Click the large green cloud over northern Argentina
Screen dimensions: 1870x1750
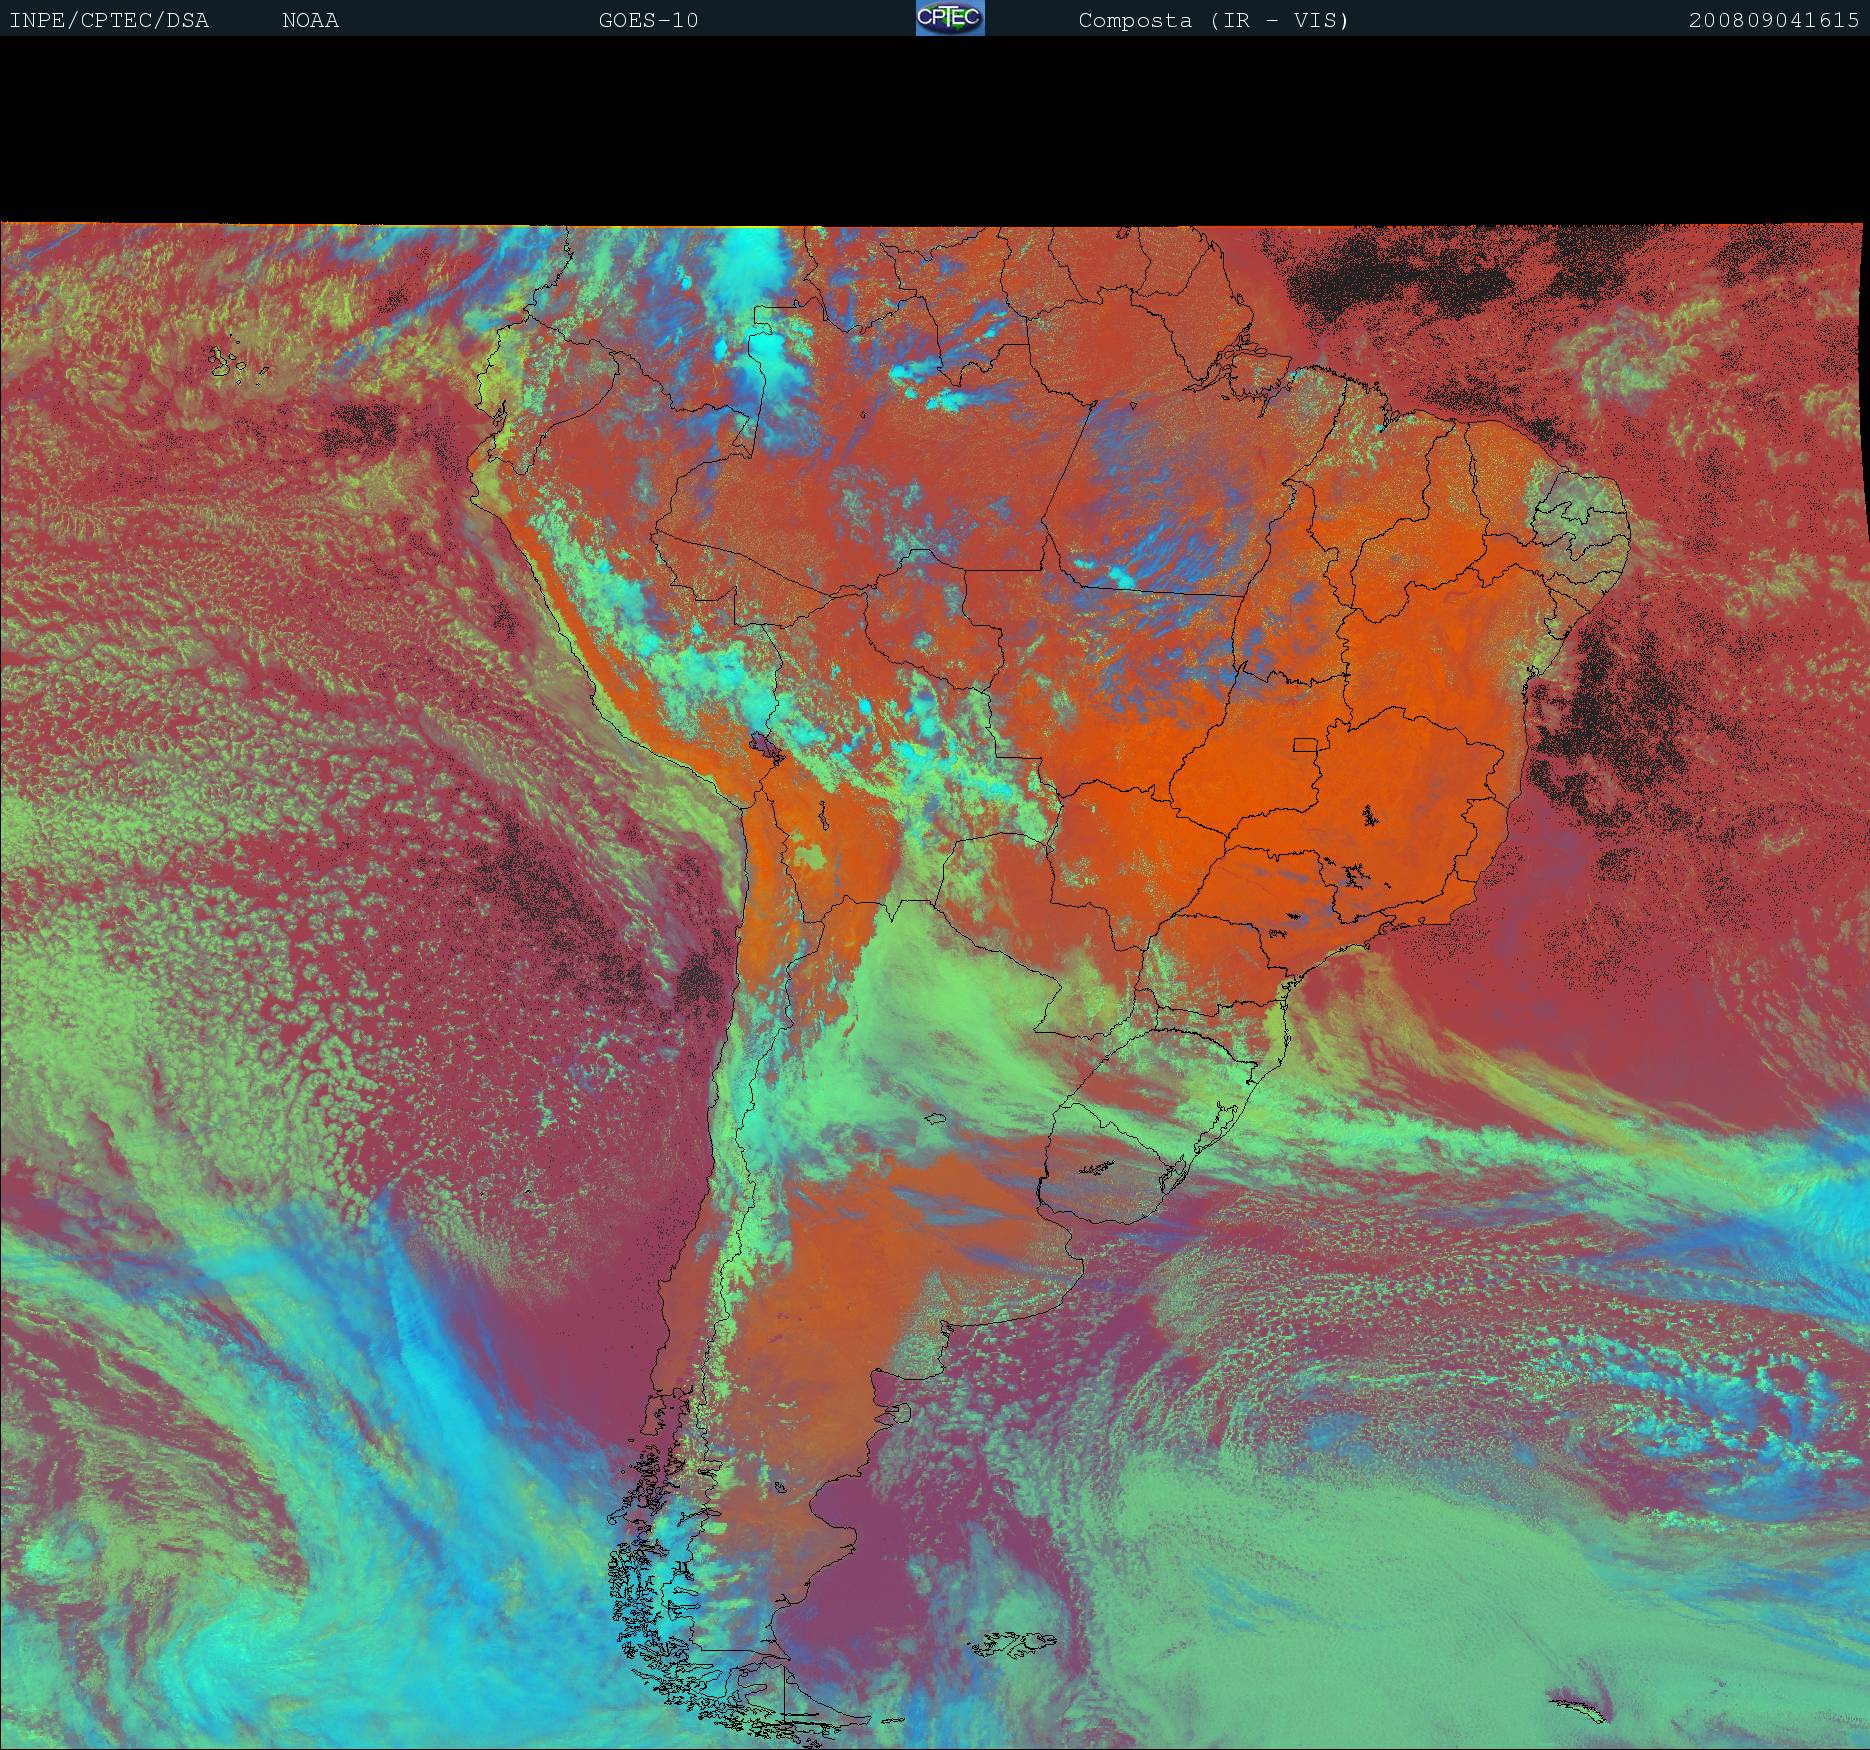tap(930, 1010)
